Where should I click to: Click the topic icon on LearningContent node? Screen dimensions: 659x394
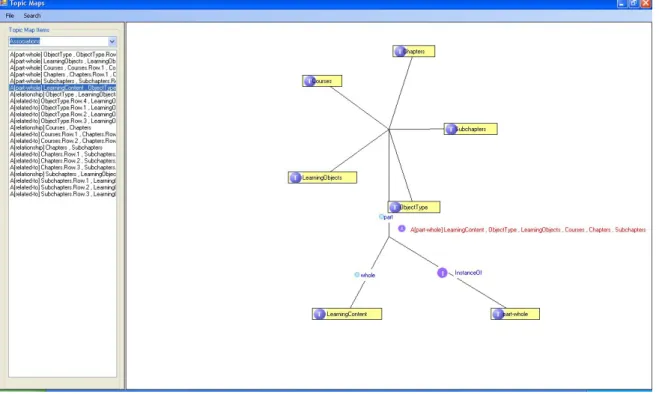[319, 314]
